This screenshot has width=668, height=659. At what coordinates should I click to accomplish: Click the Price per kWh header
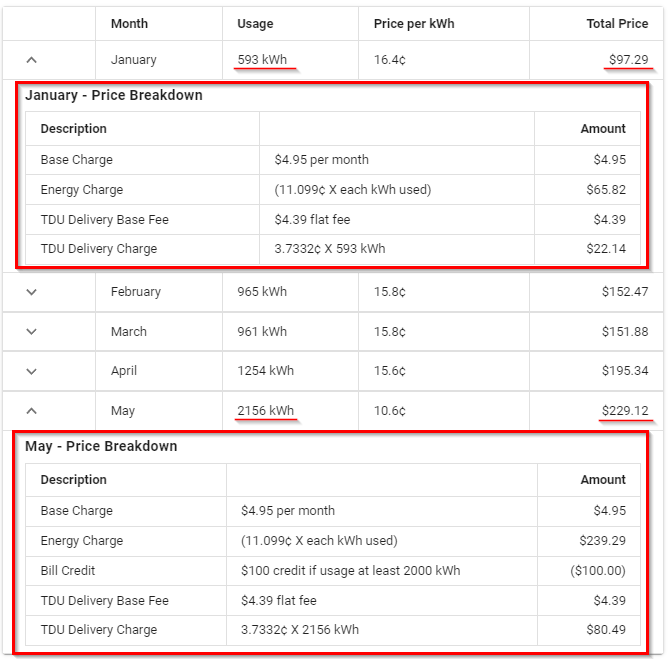tap(414, 24)
